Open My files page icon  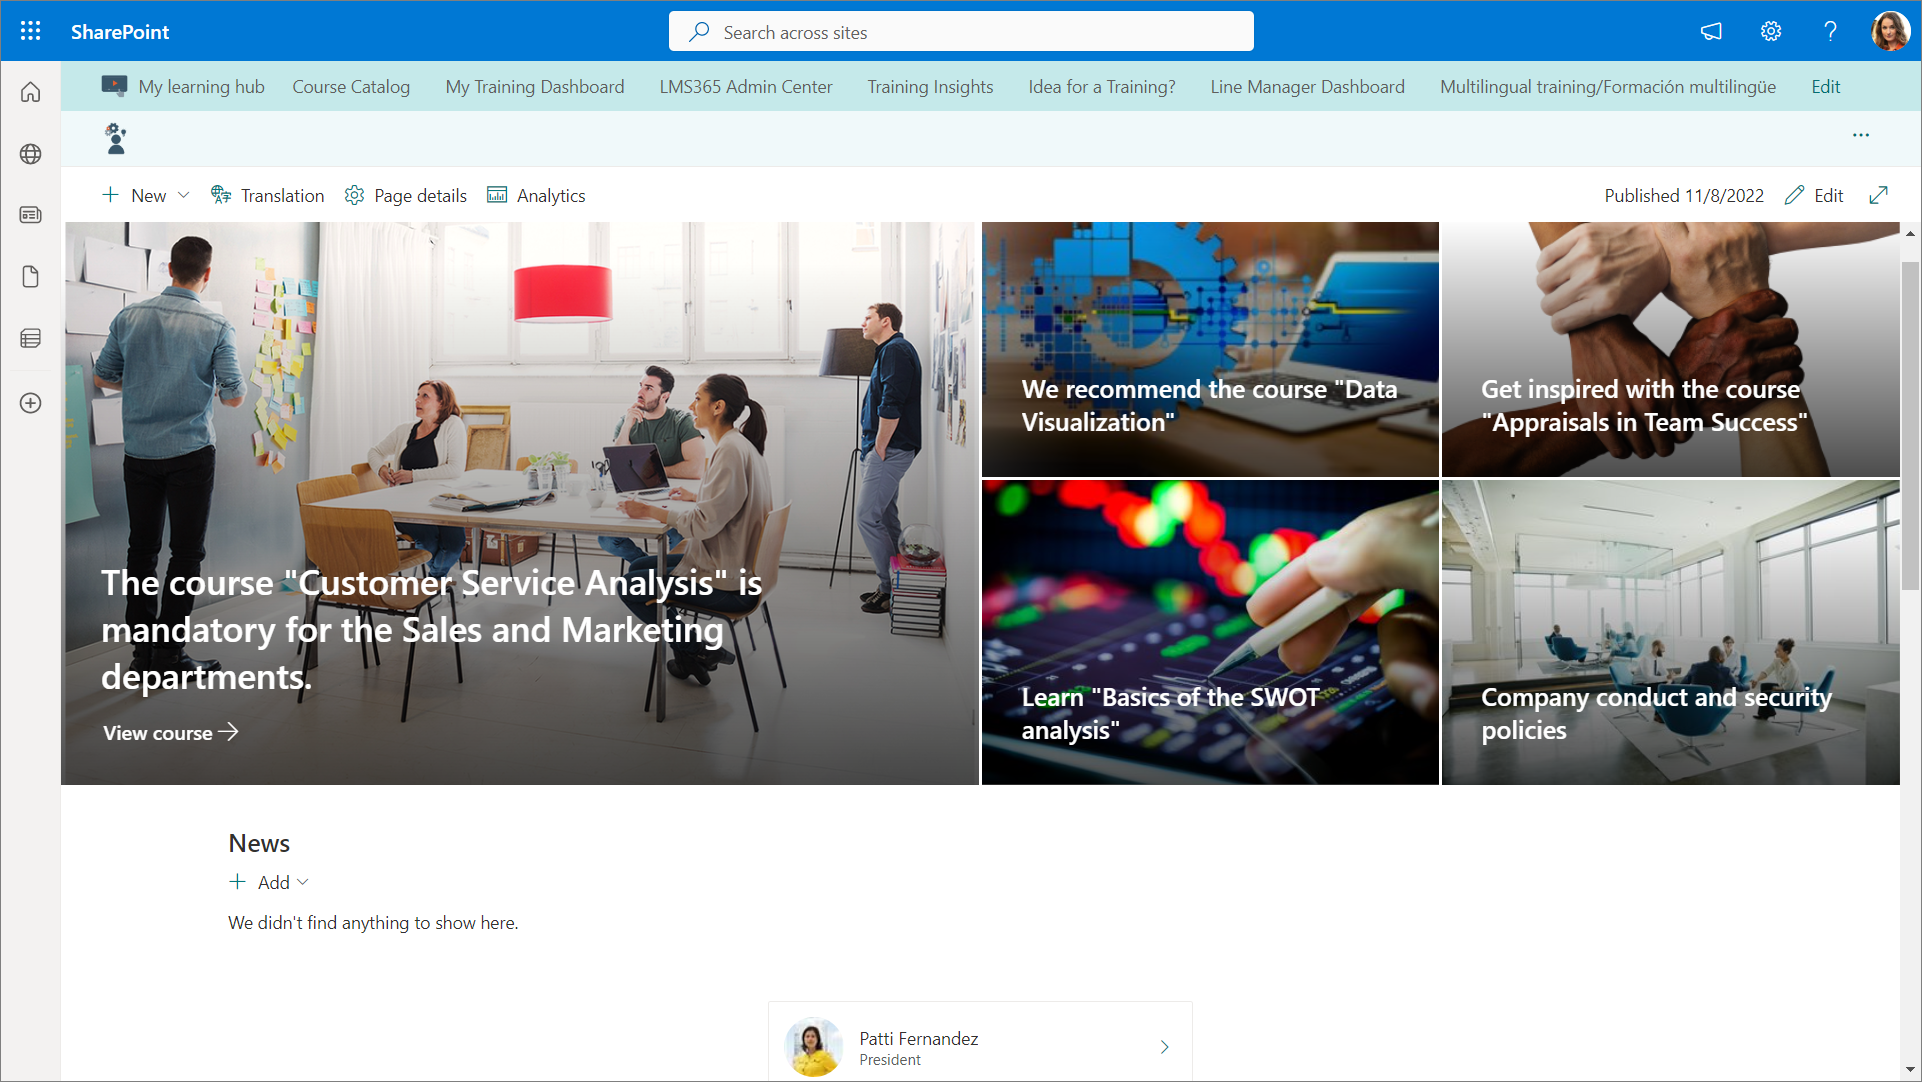[x=30, y=276]
